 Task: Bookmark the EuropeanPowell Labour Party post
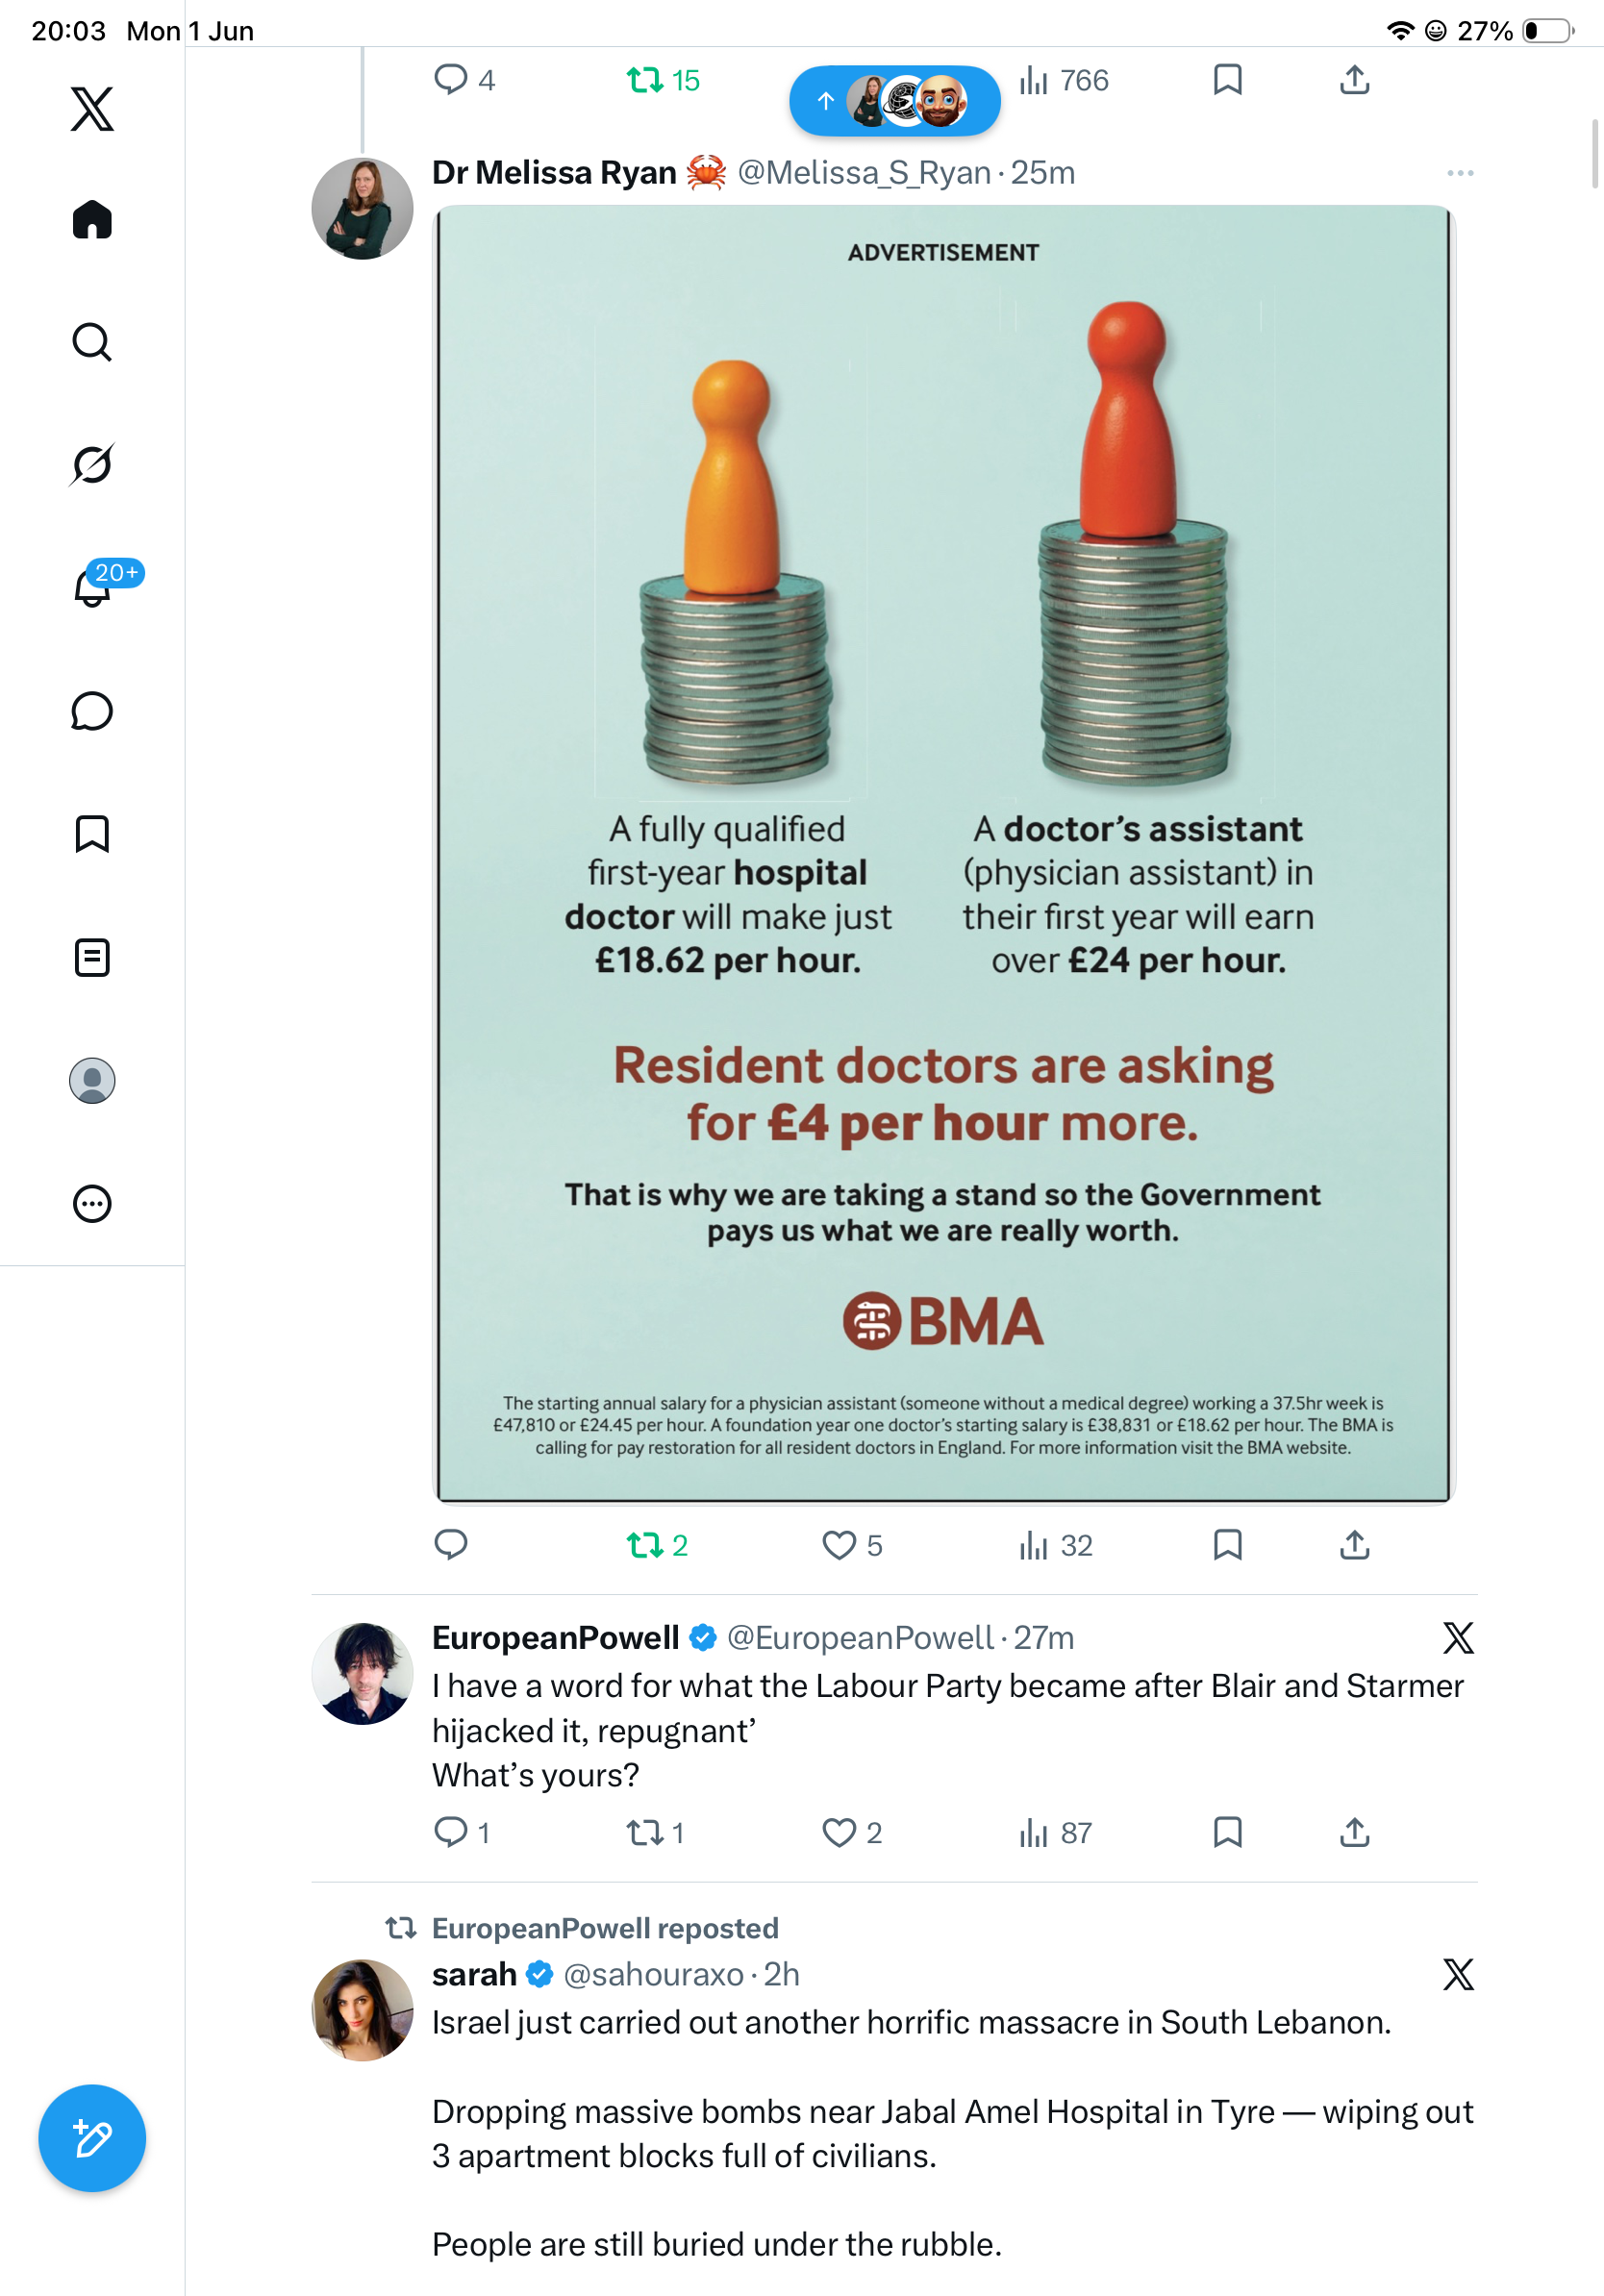(1227, 1833)
